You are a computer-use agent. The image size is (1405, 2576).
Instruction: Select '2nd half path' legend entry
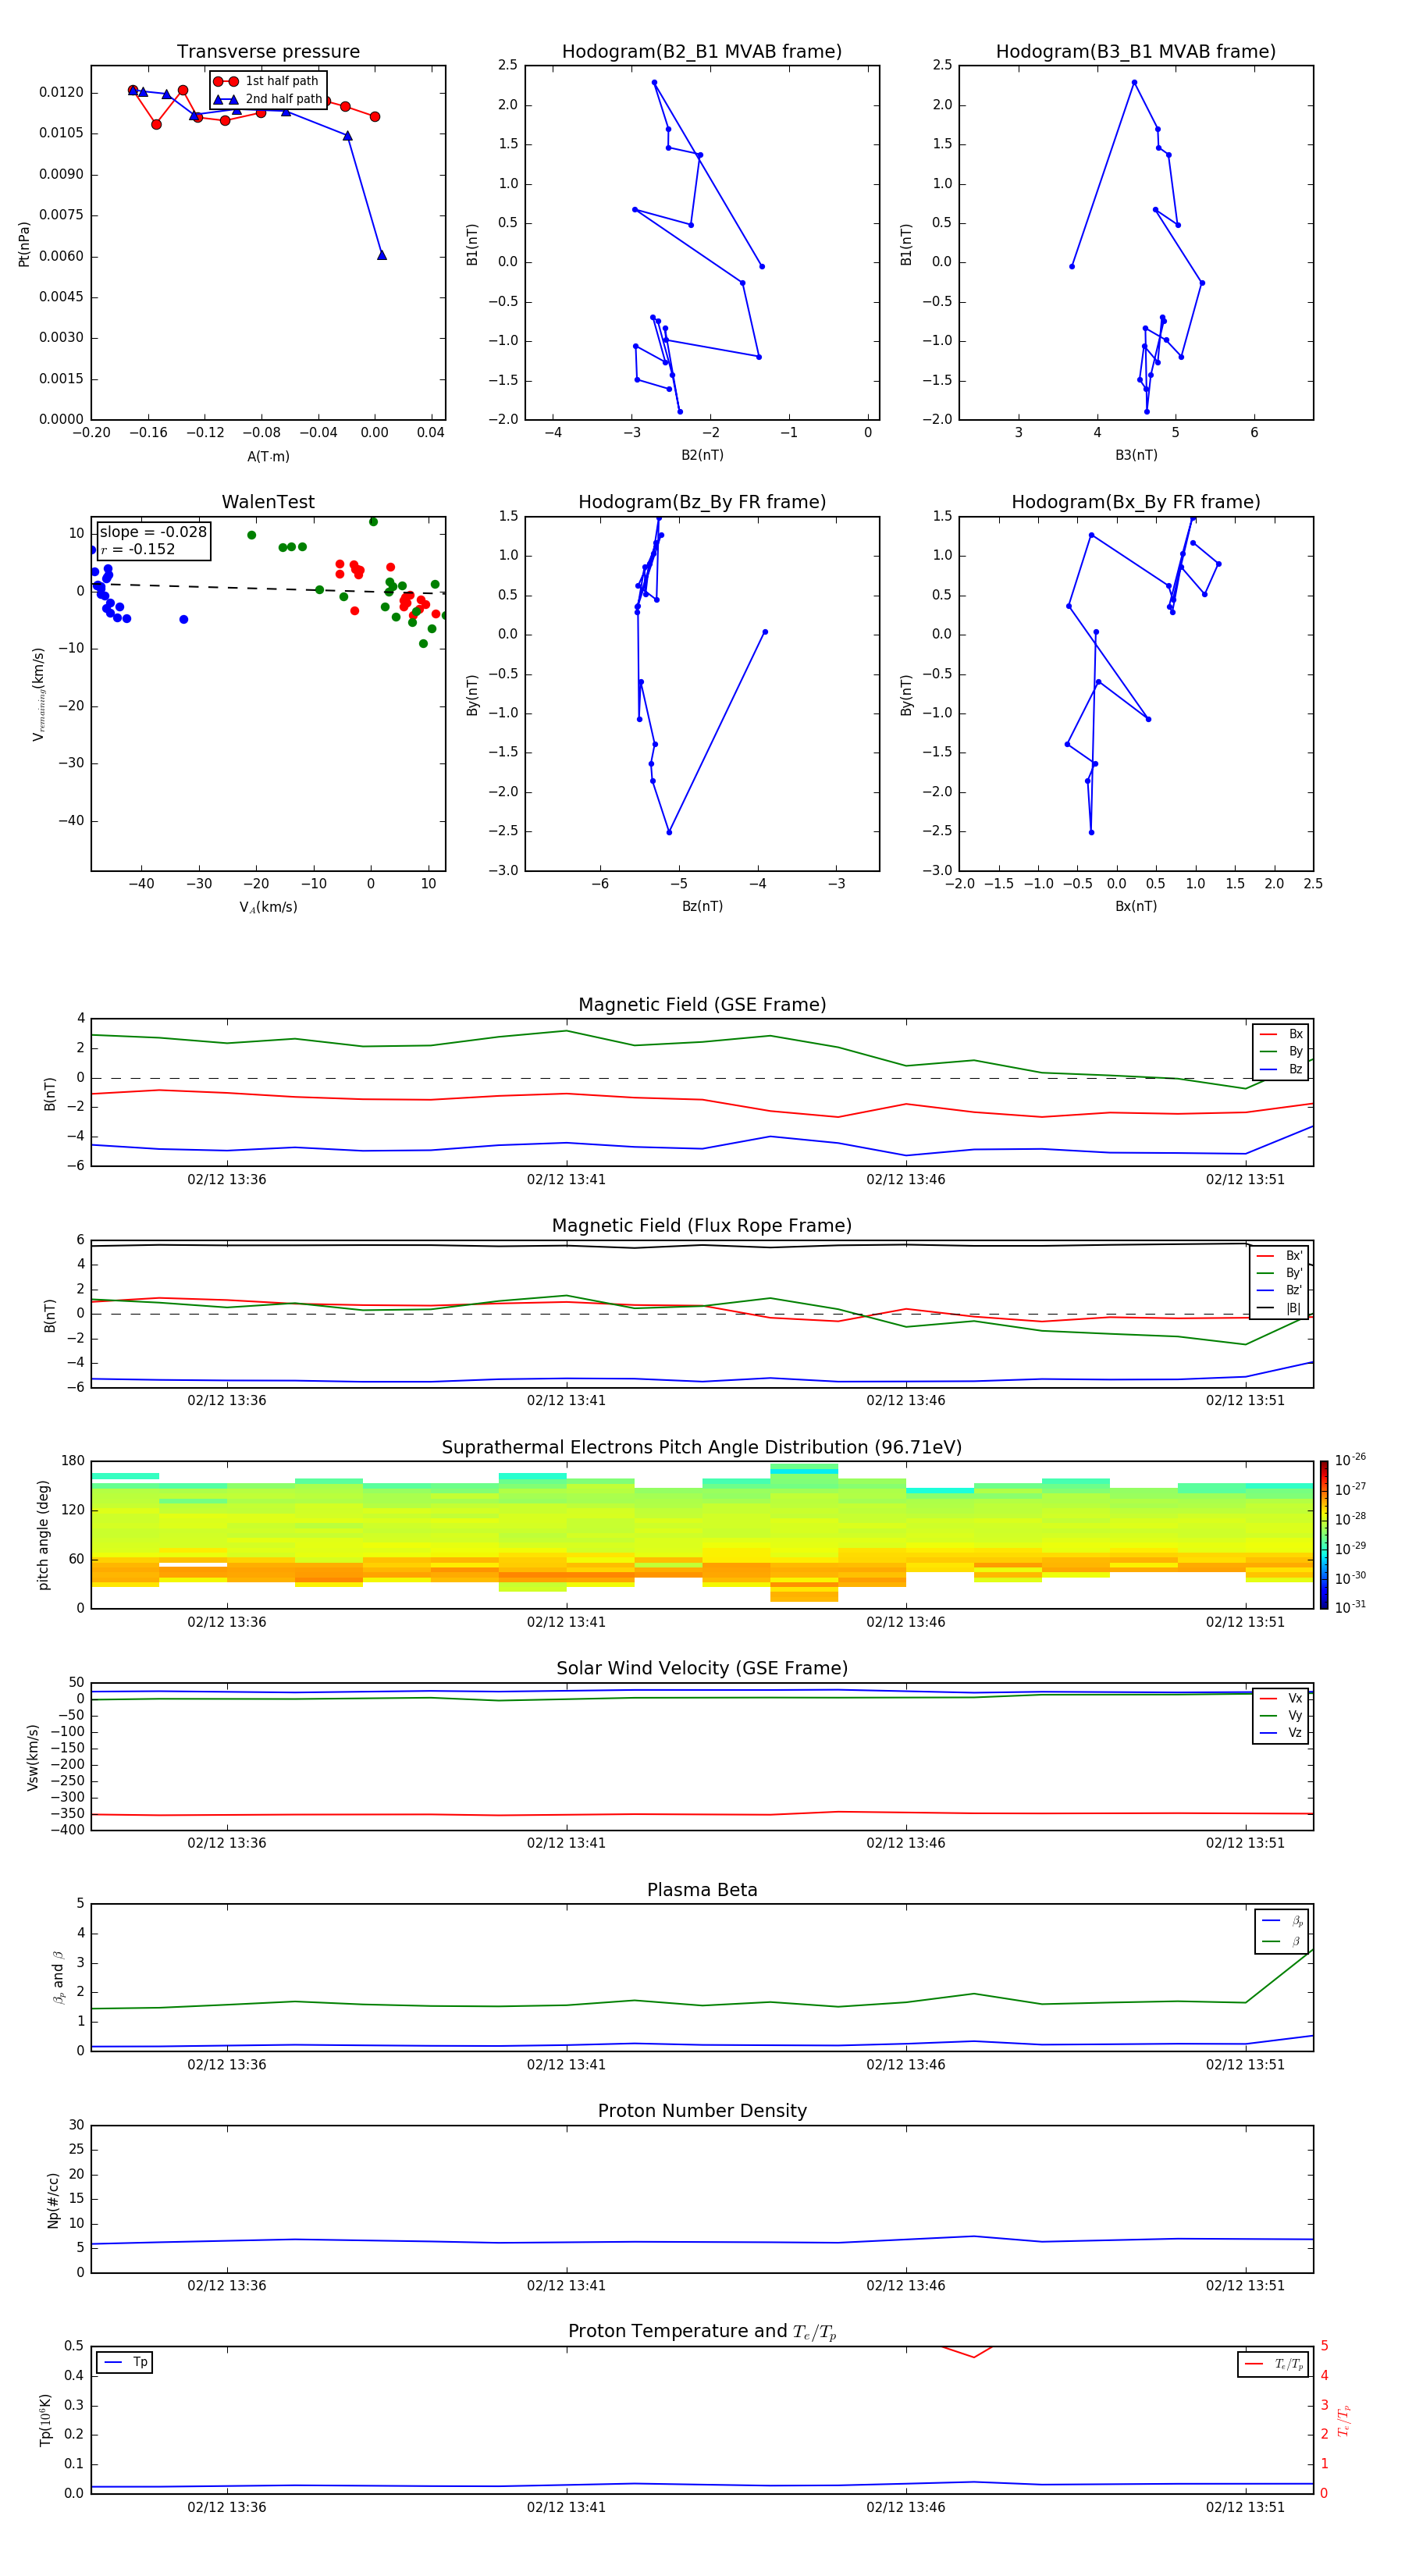[x=267, y=99]
